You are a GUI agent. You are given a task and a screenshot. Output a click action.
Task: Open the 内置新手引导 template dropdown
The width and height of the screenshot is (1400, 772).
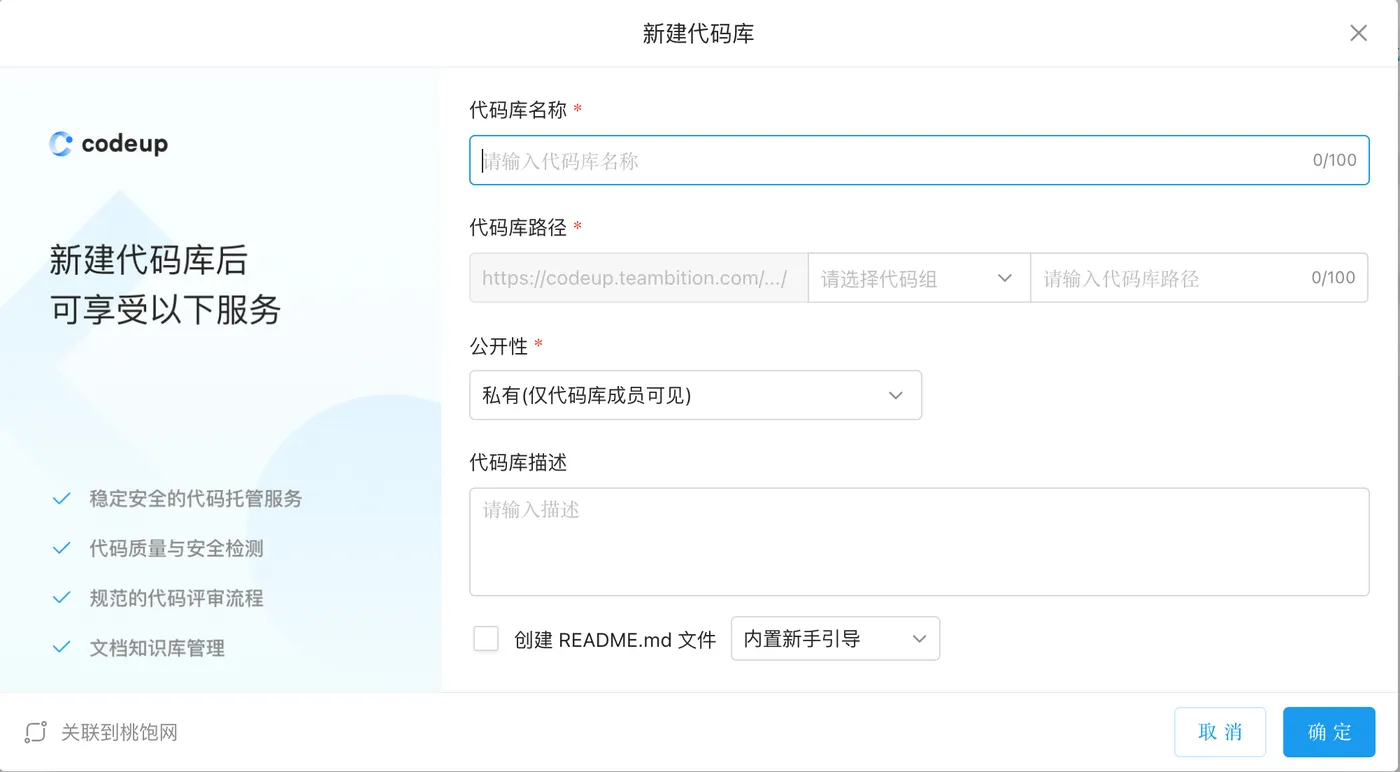(835, 639)
